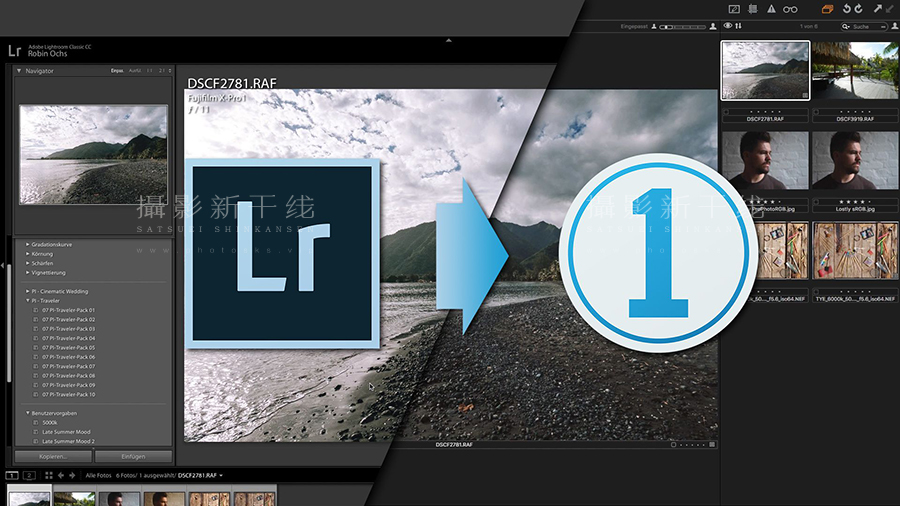Apply the Late Summer Mood 2 preset
This screenshot has height=506, width=900.
coord(68,441)
